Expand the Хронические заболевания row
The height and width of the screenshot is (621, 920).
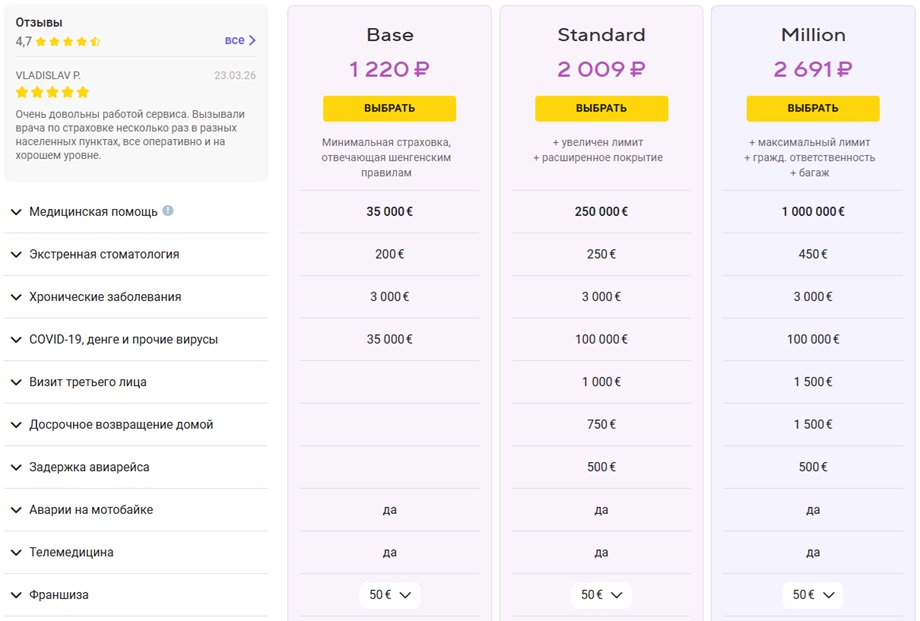(136, 297)
